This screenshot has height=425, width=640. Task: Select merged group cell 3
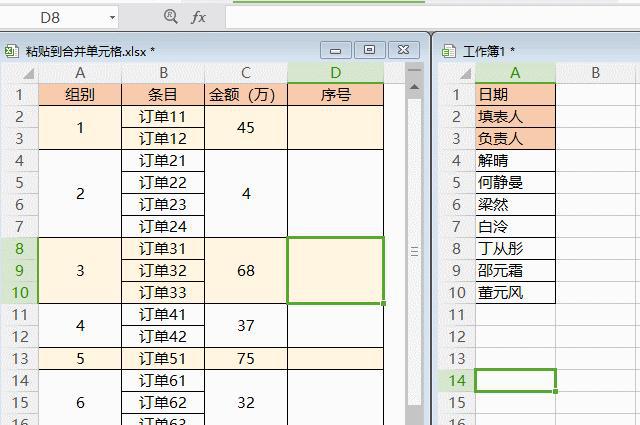(x=80, y=271)
